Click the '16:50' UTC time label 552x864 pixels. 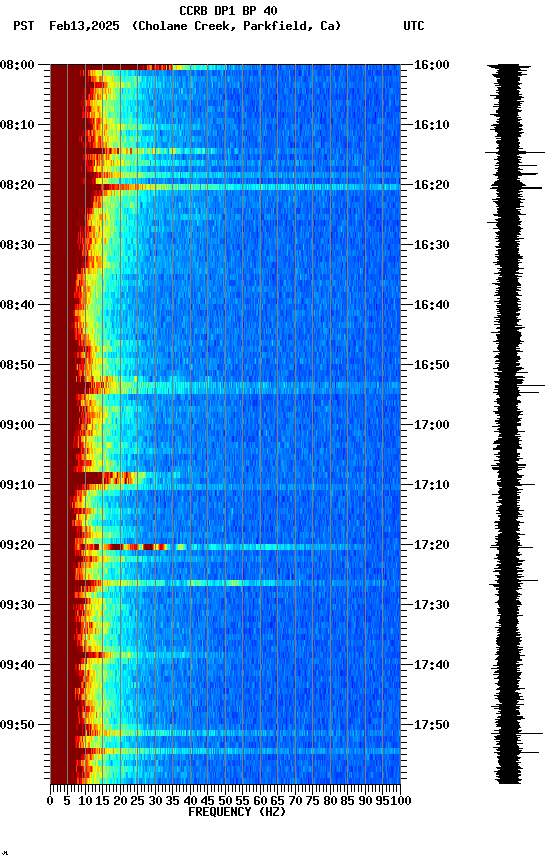[431, 365]
